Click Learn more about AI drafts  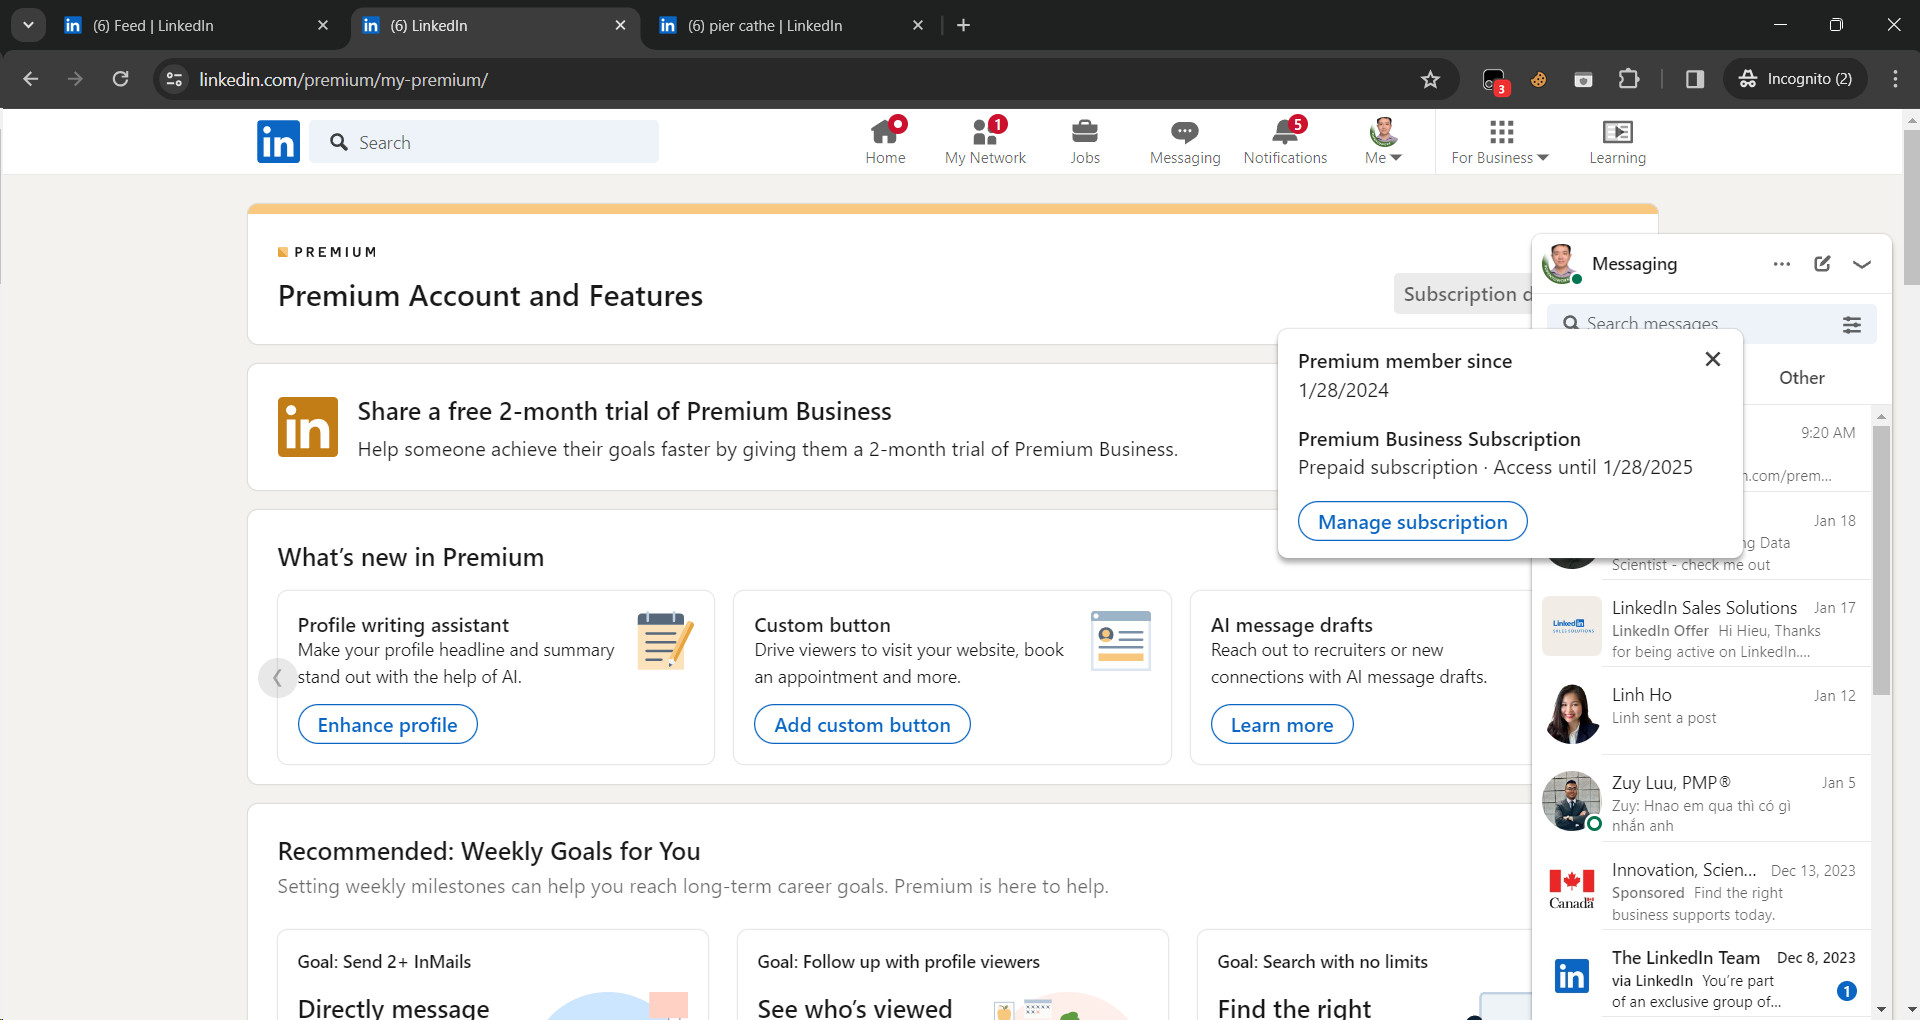point(1282,725)
